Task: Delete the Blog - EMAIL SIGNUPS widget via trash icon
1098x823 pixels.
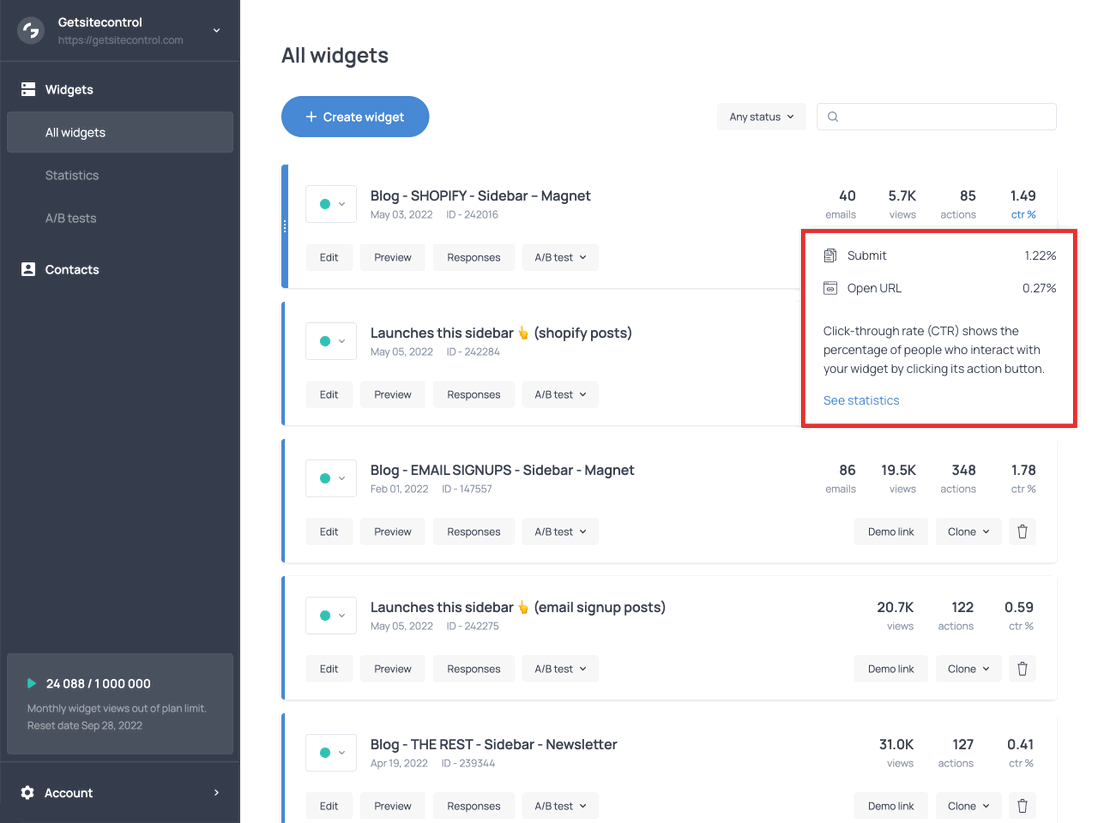Action: (x=1022, y=531)
